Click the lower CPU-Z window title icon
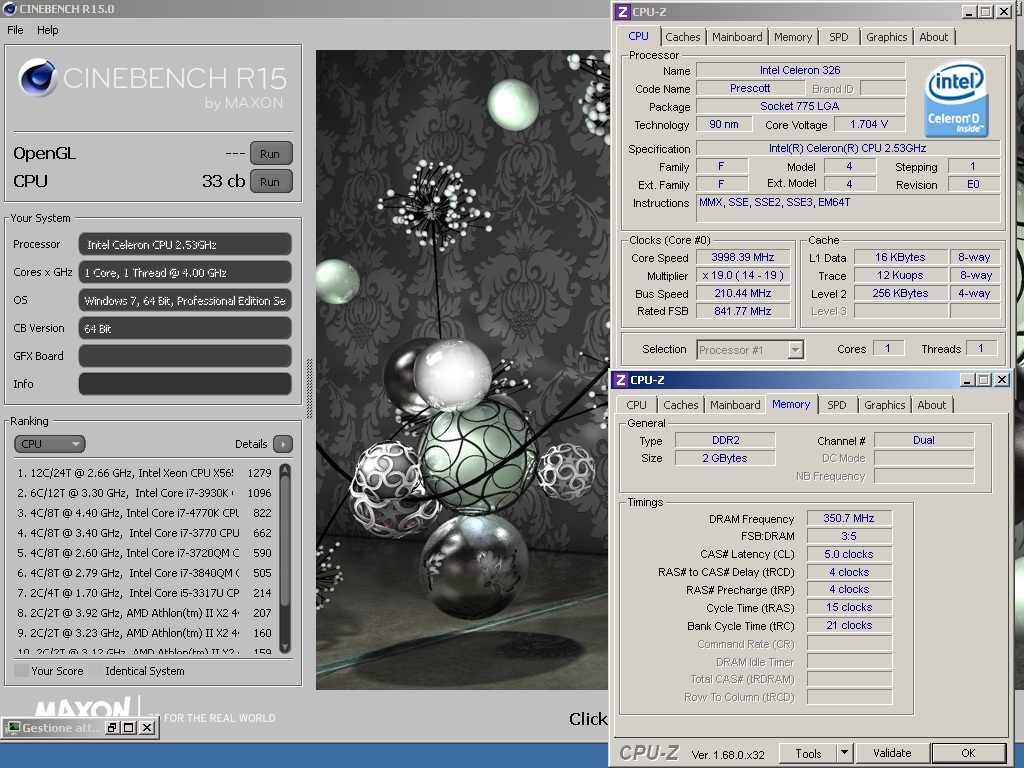 click(620, 379)
